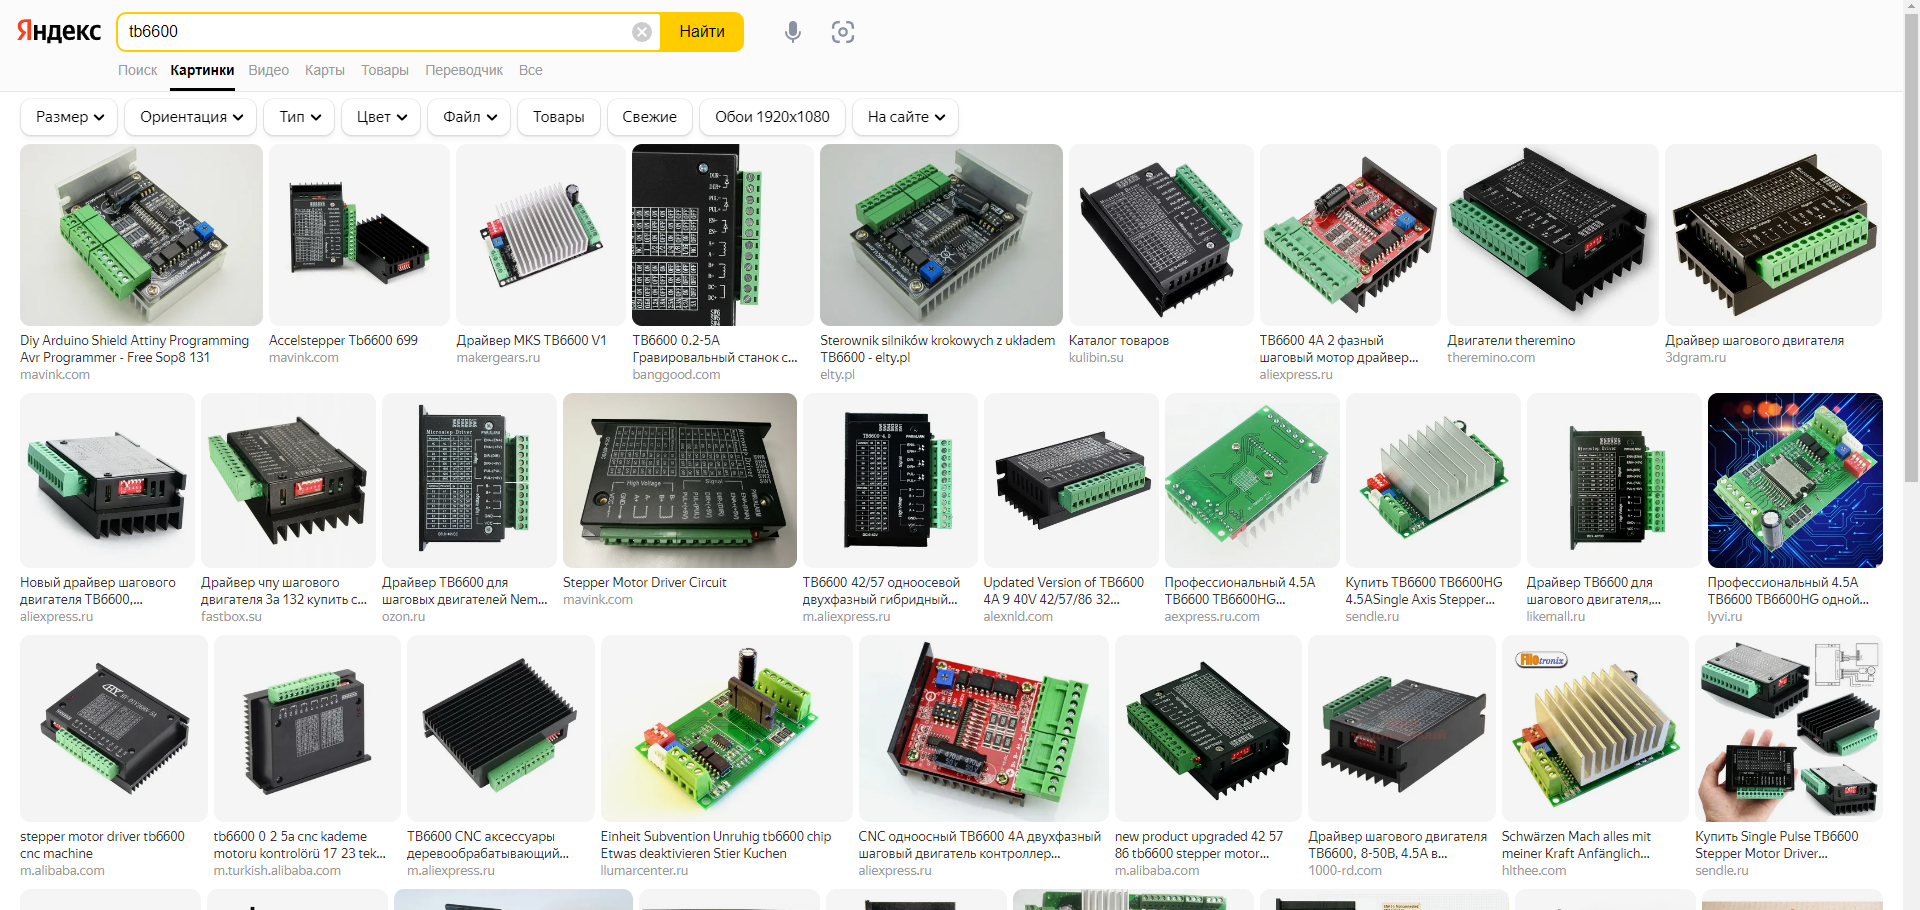Visit the m.turkish.alibaba.com source link
Image resolution: width=1920 pixels, height=910 pixels.
click(277, 870)
